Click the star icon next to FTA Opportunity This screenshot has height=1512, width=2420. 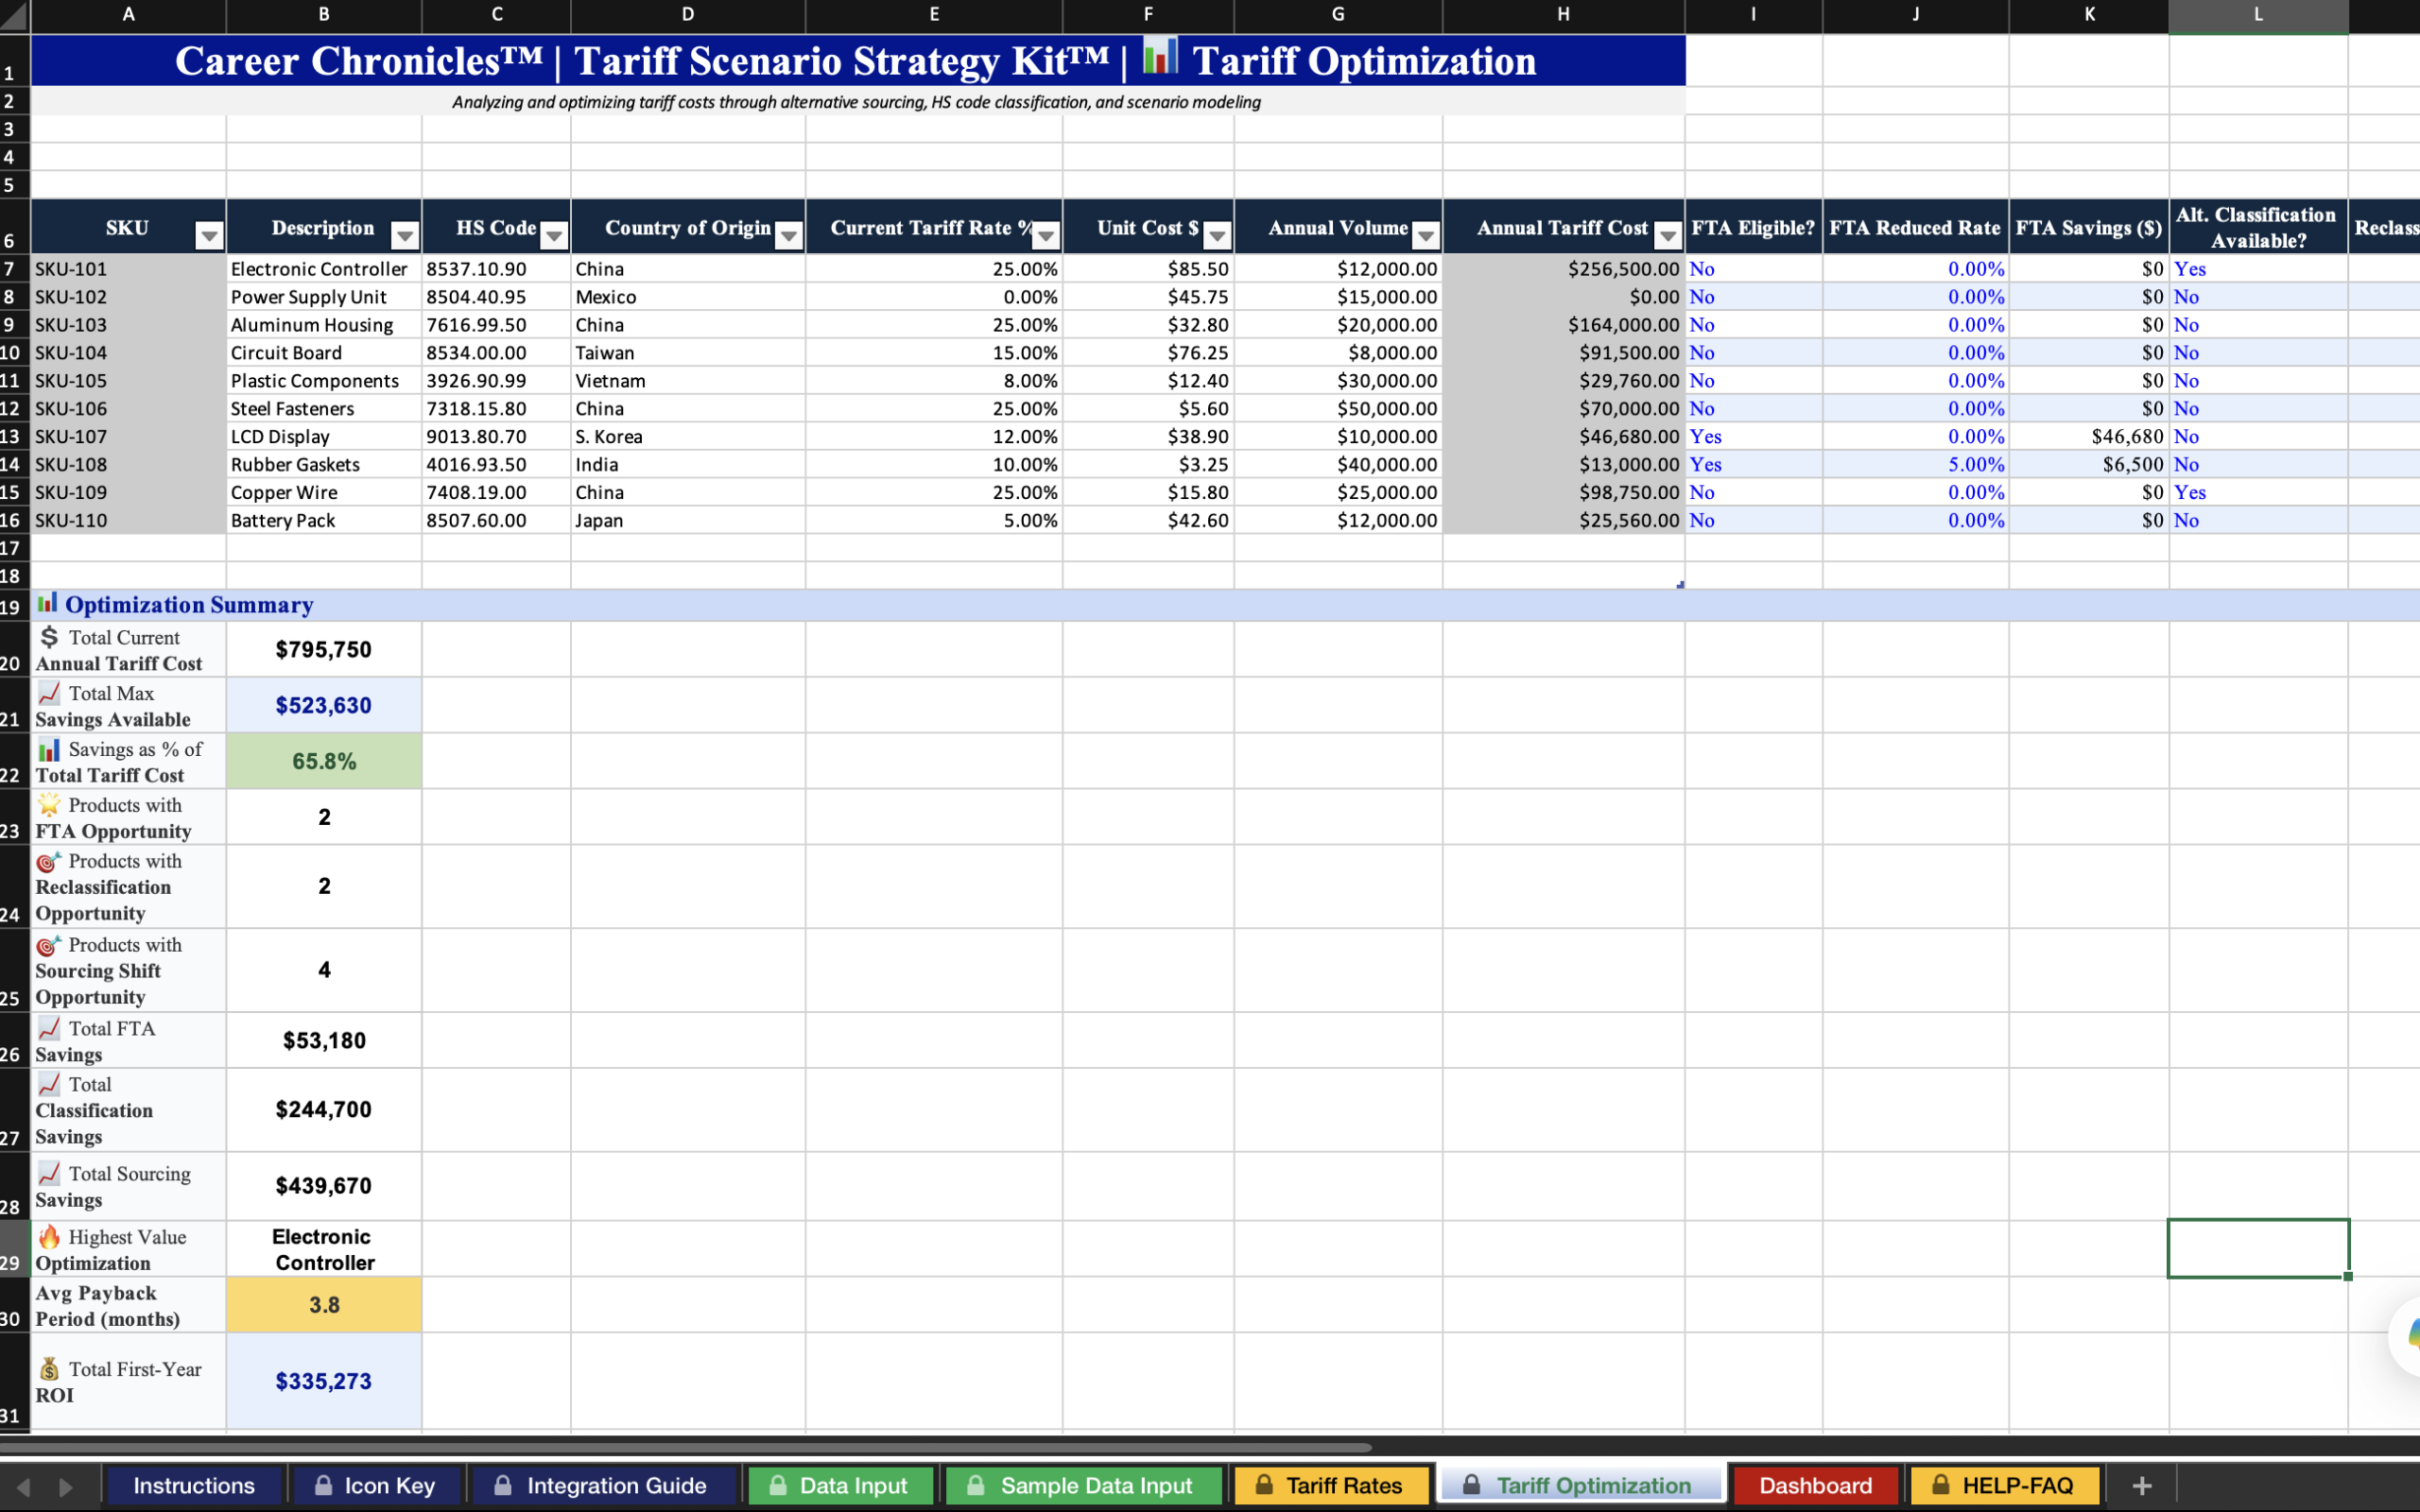tap(49, 804)
